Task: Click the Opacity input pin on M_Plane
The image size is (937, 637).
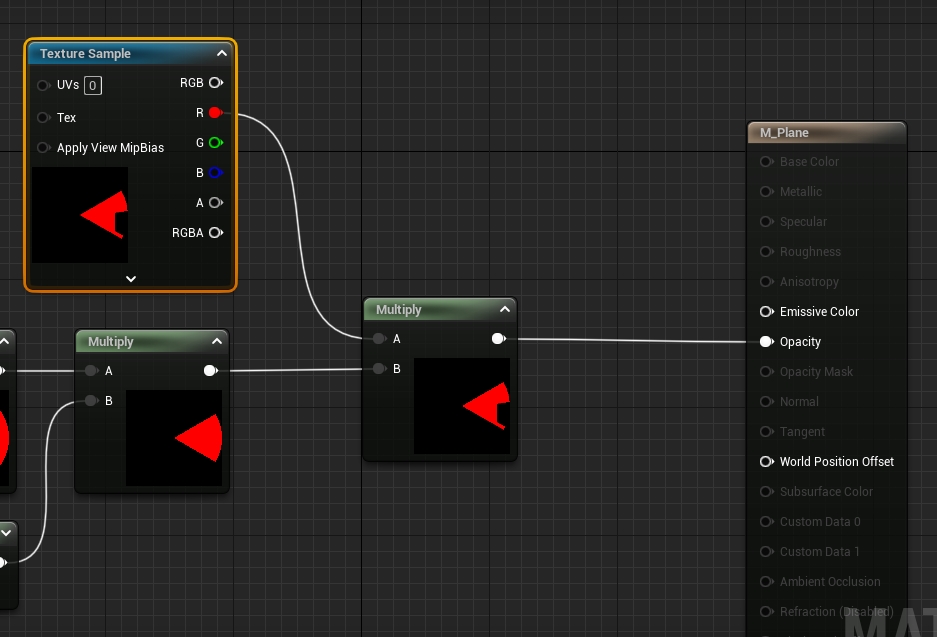Action: coord(766,342)
